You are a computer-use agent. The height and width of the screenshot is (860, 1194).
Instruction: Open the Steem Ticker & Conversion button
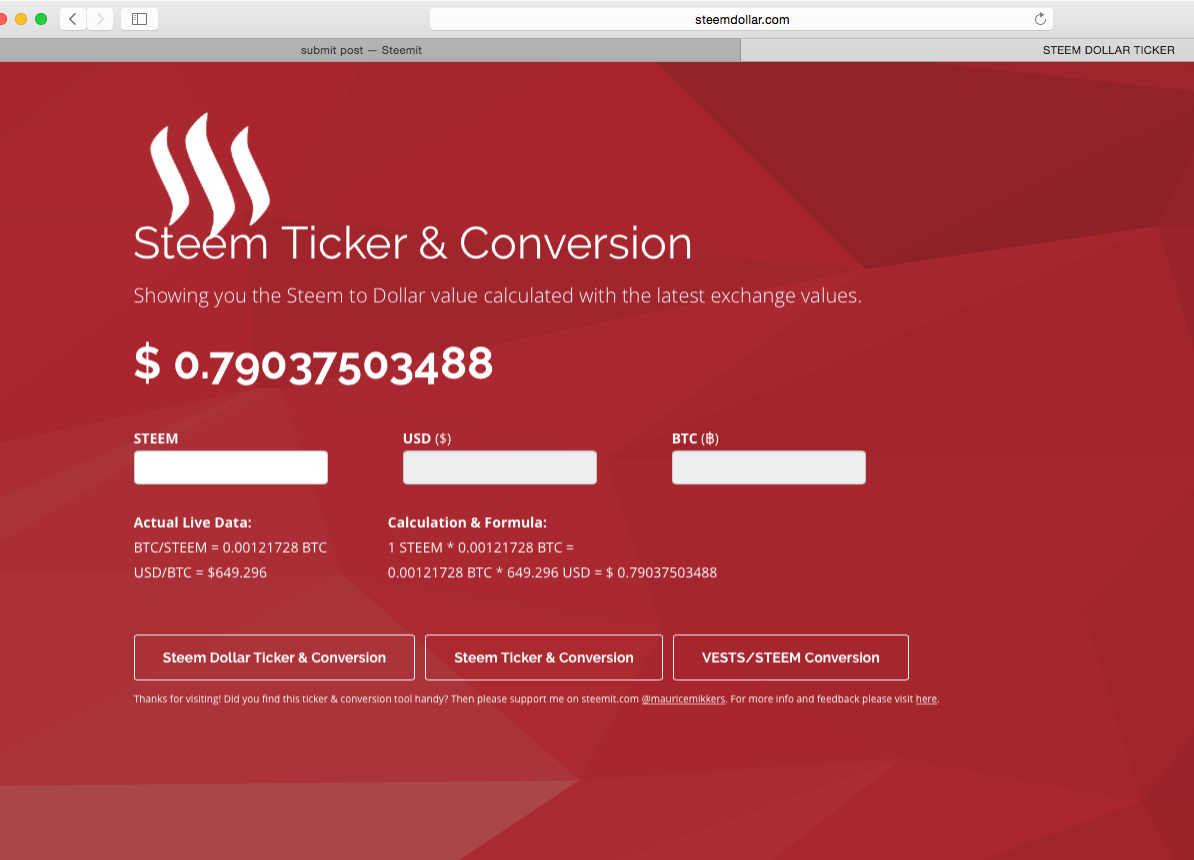click(544, 657)
